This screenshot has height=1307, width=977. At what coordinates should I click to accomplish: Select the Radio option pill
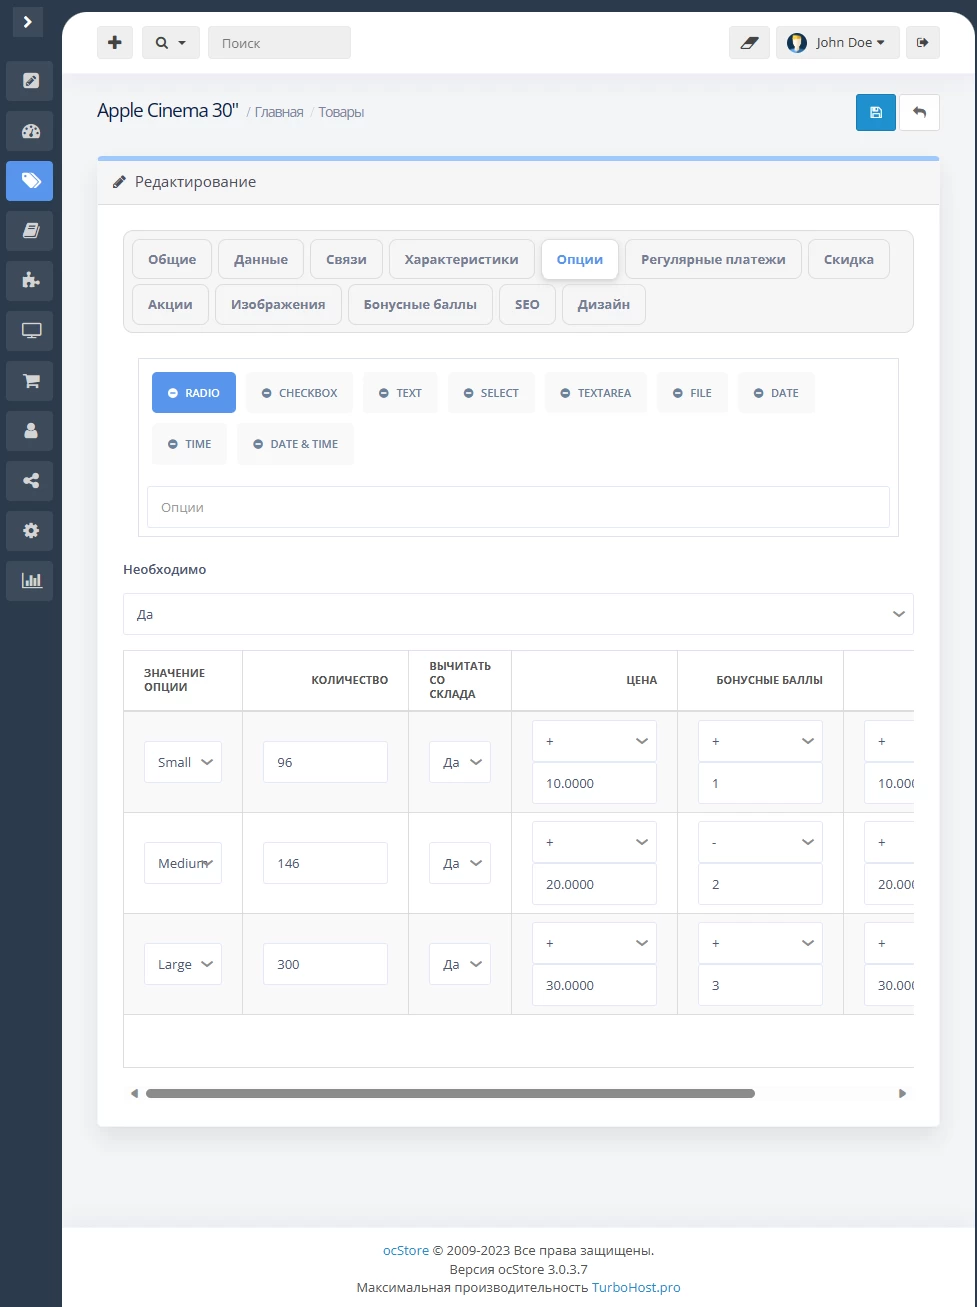click(194, 393)
